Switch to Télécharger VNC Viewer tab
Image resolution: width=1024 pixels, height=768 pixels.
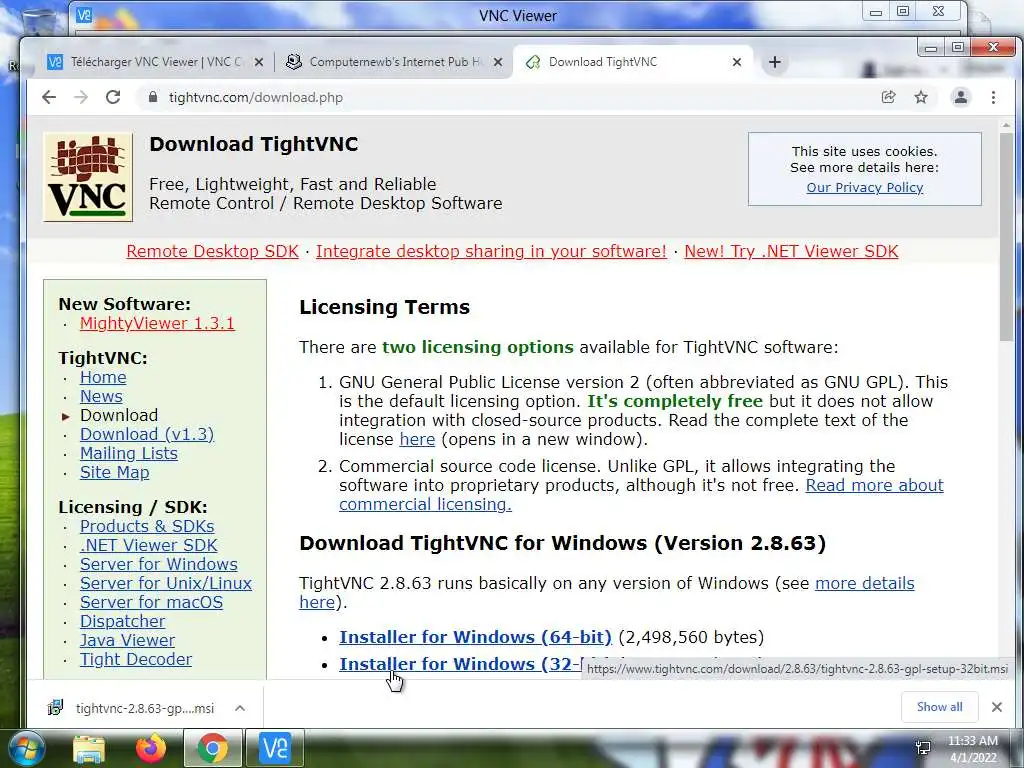pos(155,62)
